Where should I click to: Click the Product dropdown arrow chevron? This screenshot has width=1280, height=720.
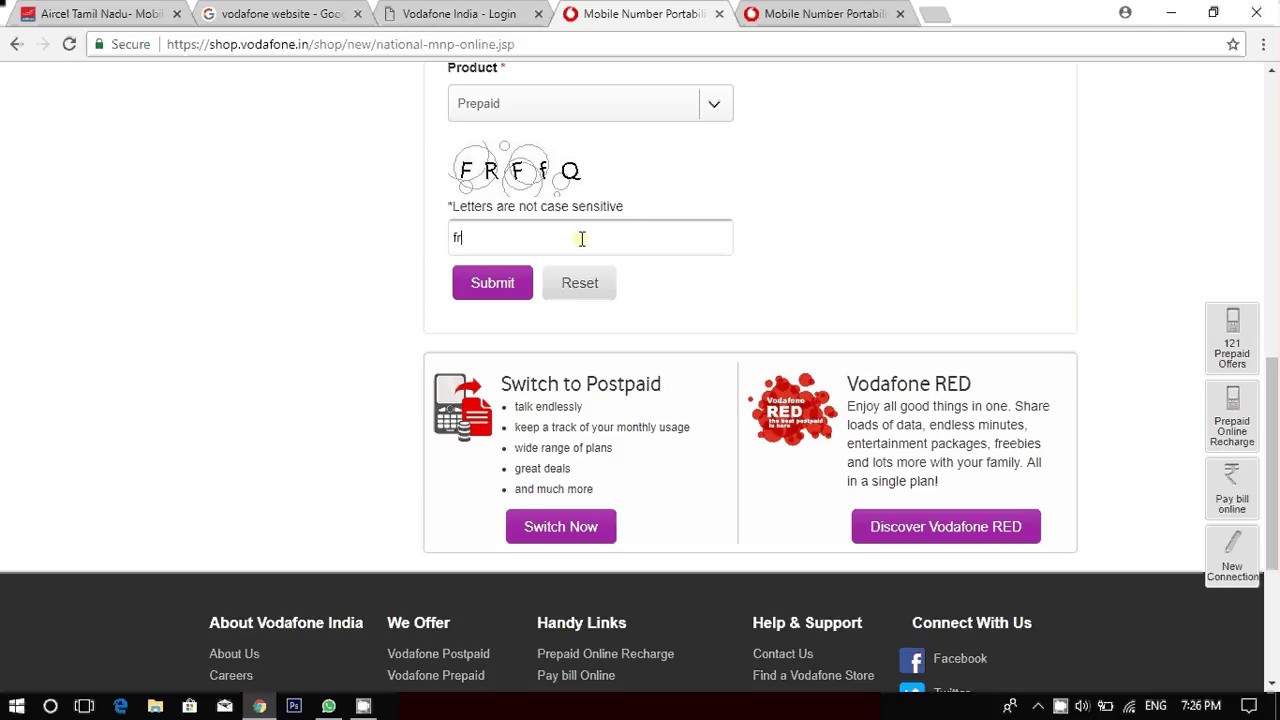tap(714, 104)
